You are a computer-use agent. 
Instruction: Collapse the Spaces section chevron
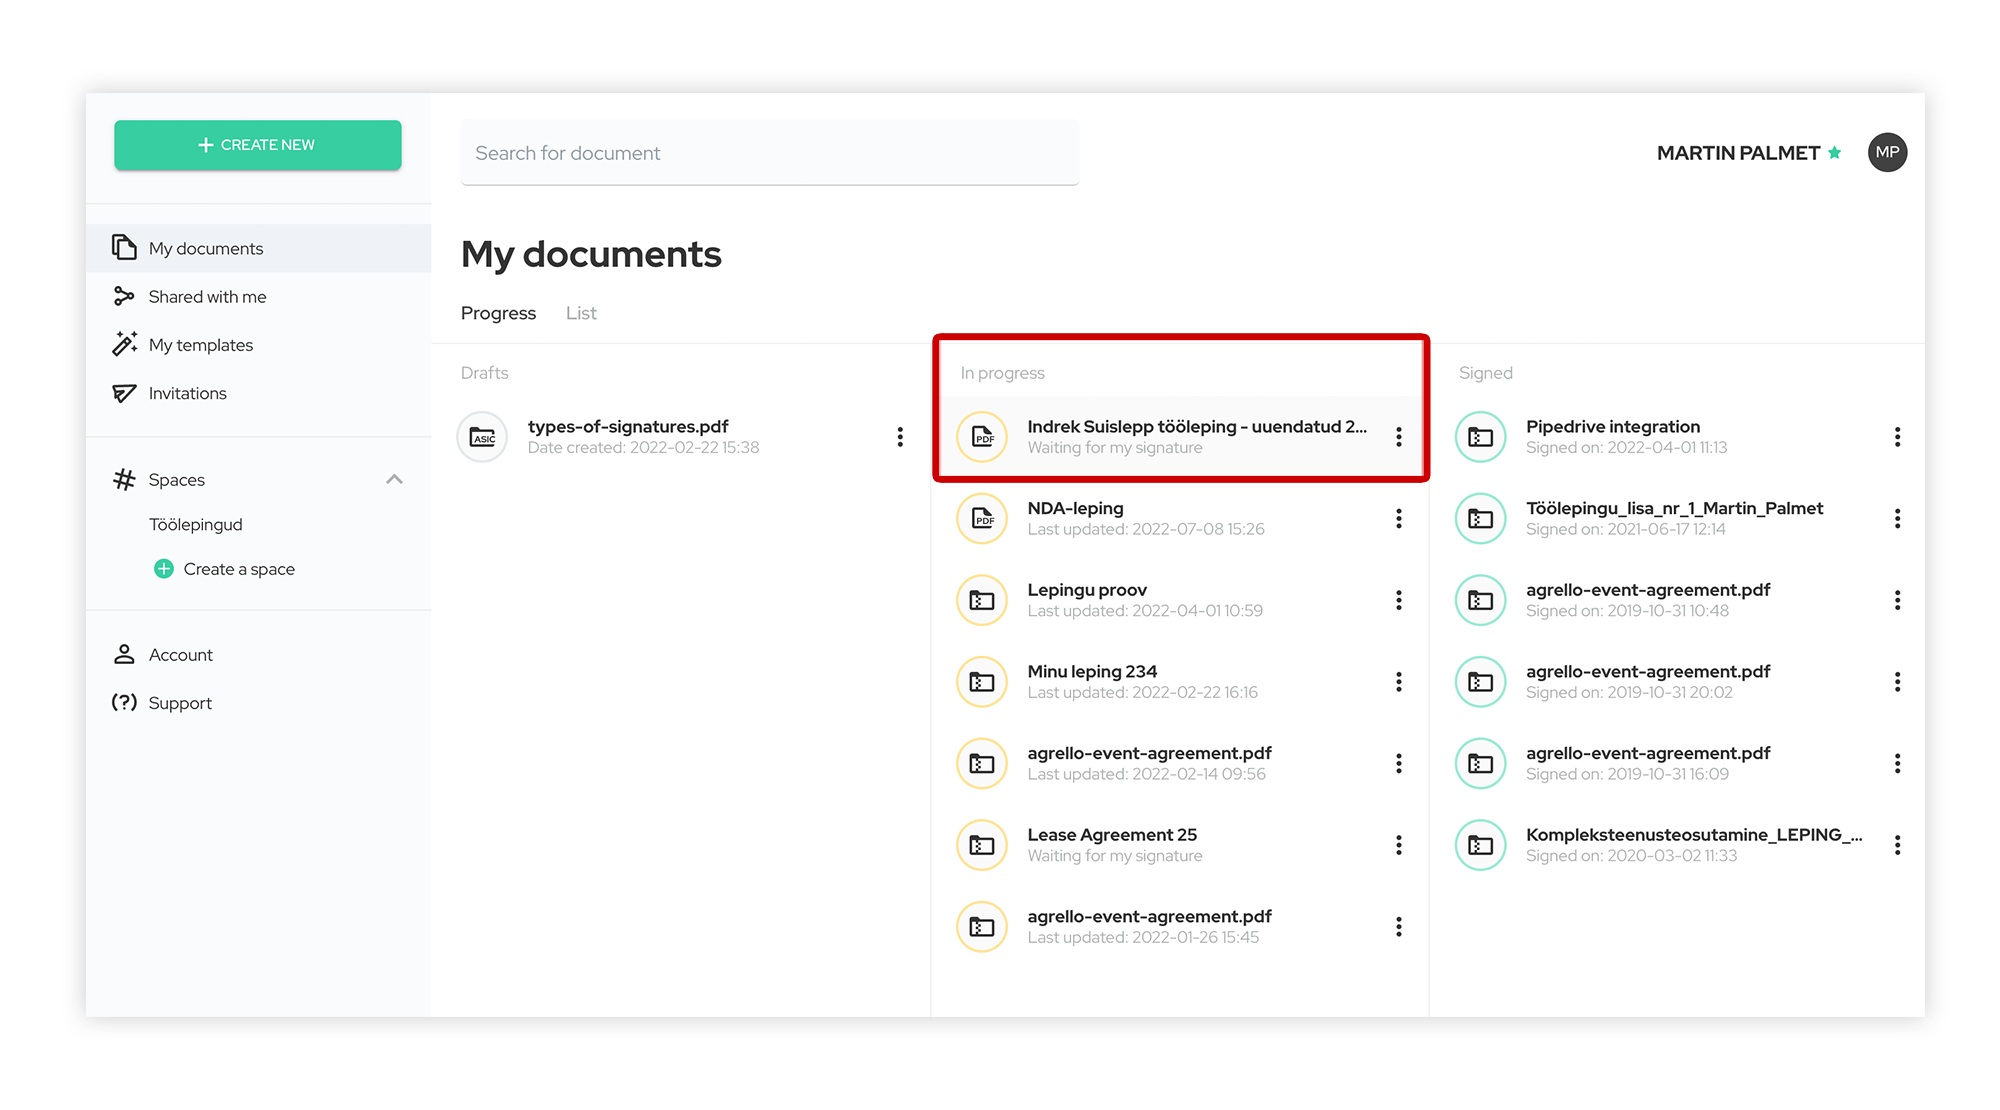click(394, 479)
